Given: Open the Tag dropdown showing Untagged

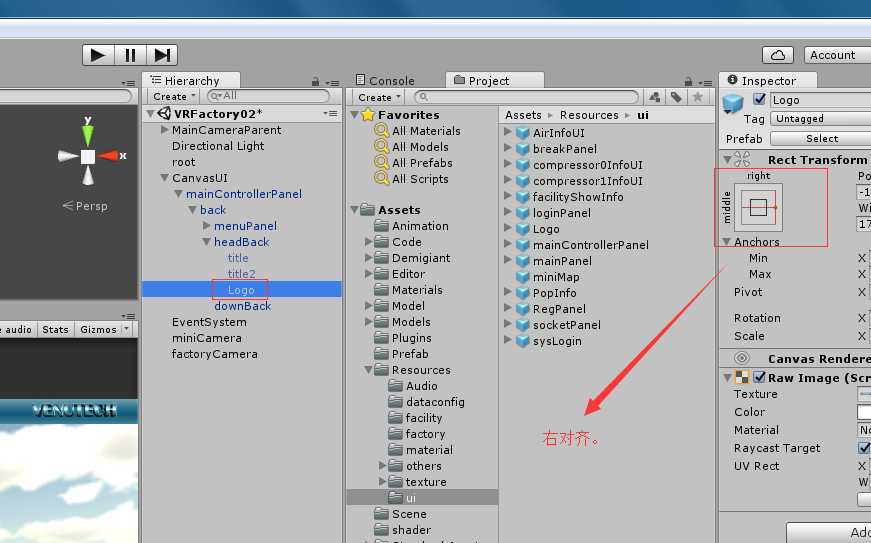Looking at the screenshot, I should 820,119.
